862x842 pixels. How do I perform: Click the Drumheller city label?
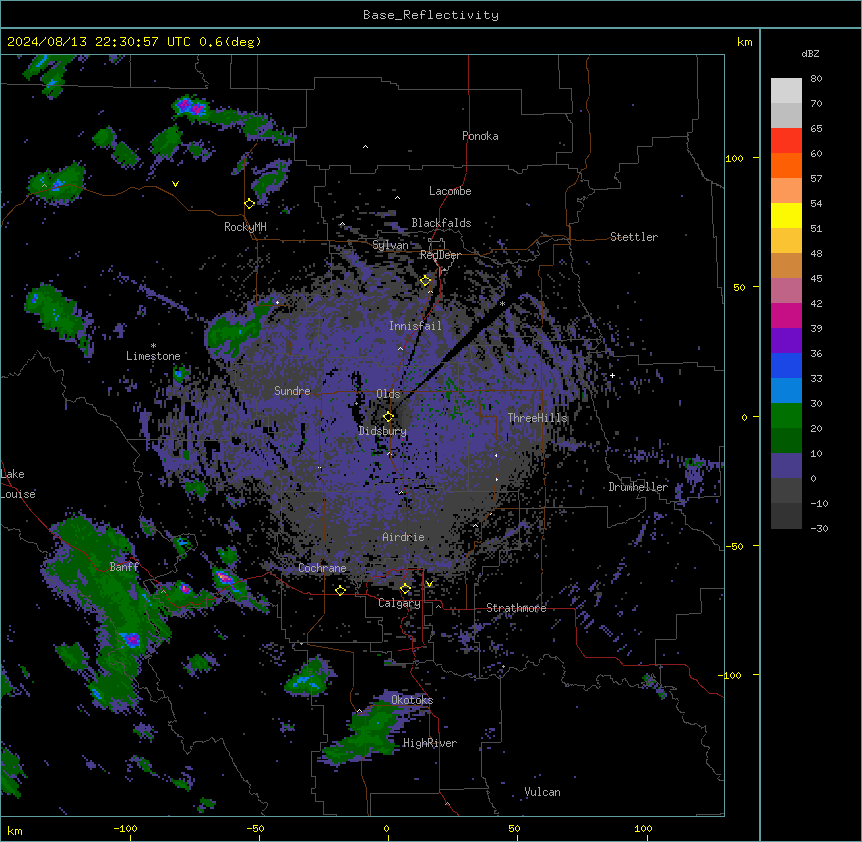[x=638, y=487]
